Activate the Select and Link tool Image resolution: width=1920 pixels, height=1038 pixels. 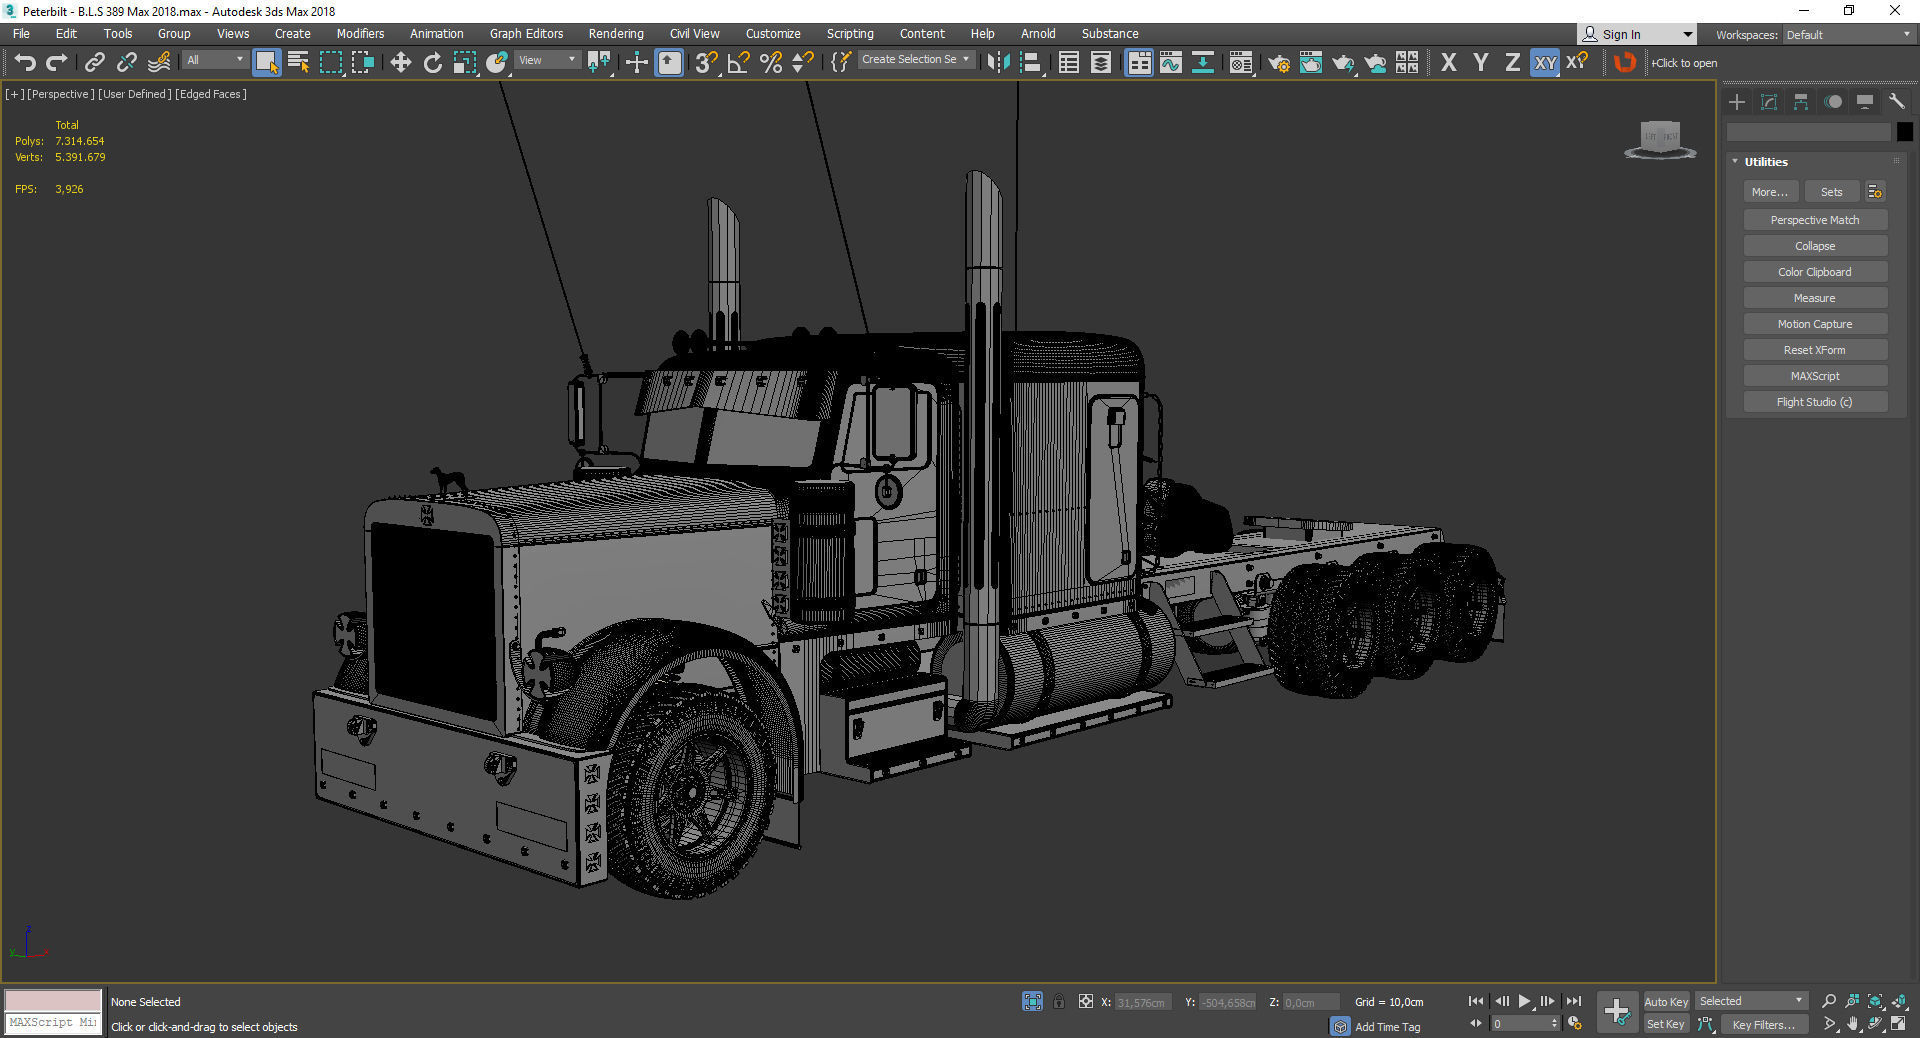pyautogui.click(x=94, y=63)
